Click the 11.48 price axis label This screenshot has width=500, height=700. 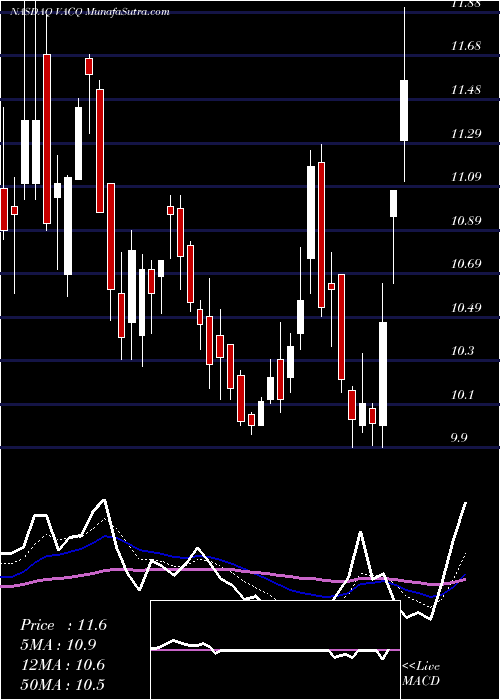pos(465,90)
